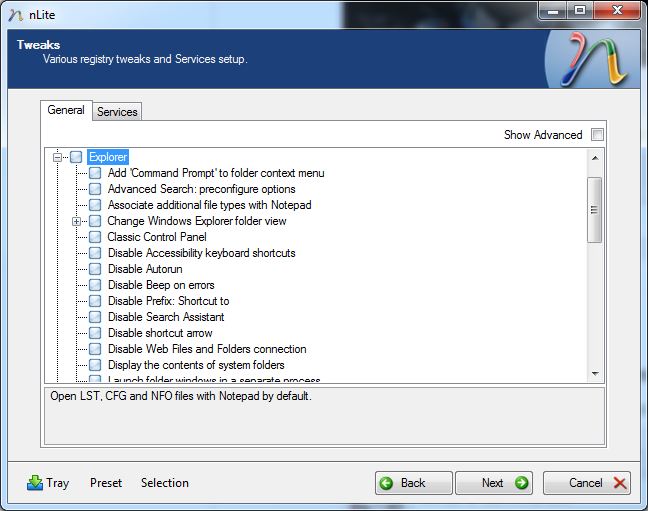648x511 pixels.
Task: Select 'Disable Autorun' text row
Action: [x=145, y=269]
